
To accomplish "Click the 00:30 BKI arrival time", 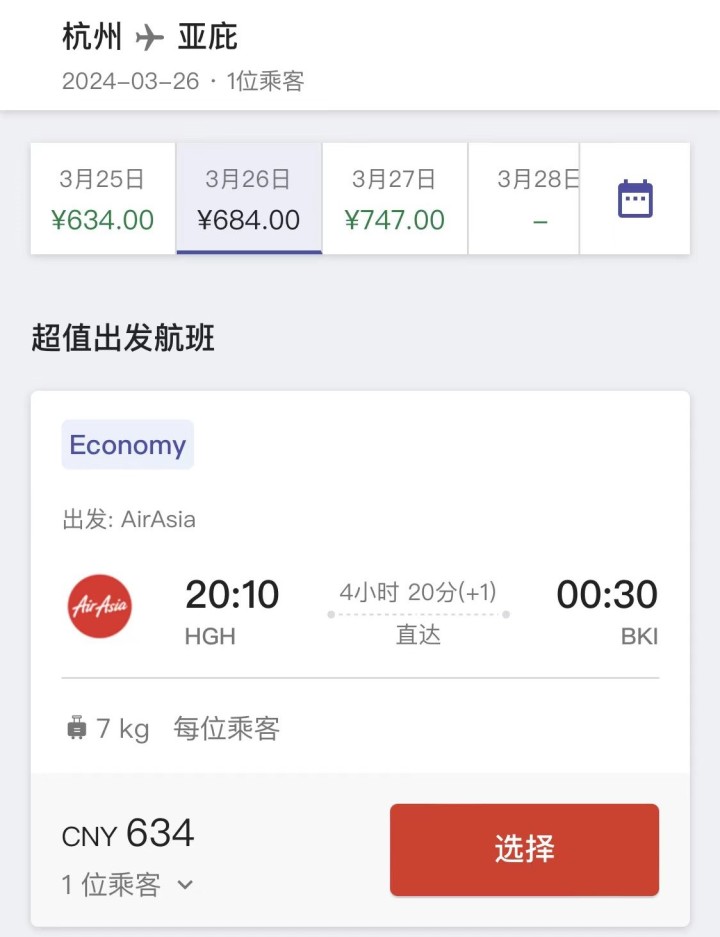I will pos(607,611).
